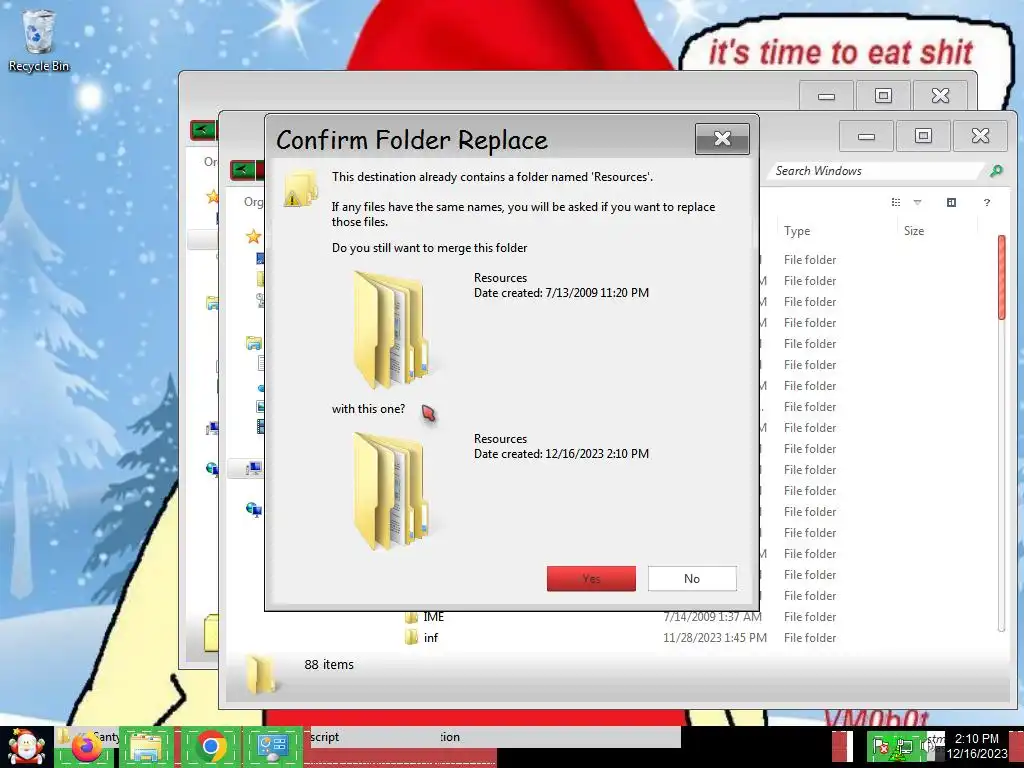
Task: Close the Confirm Folder Replace dialog
Action: [722, 138]
